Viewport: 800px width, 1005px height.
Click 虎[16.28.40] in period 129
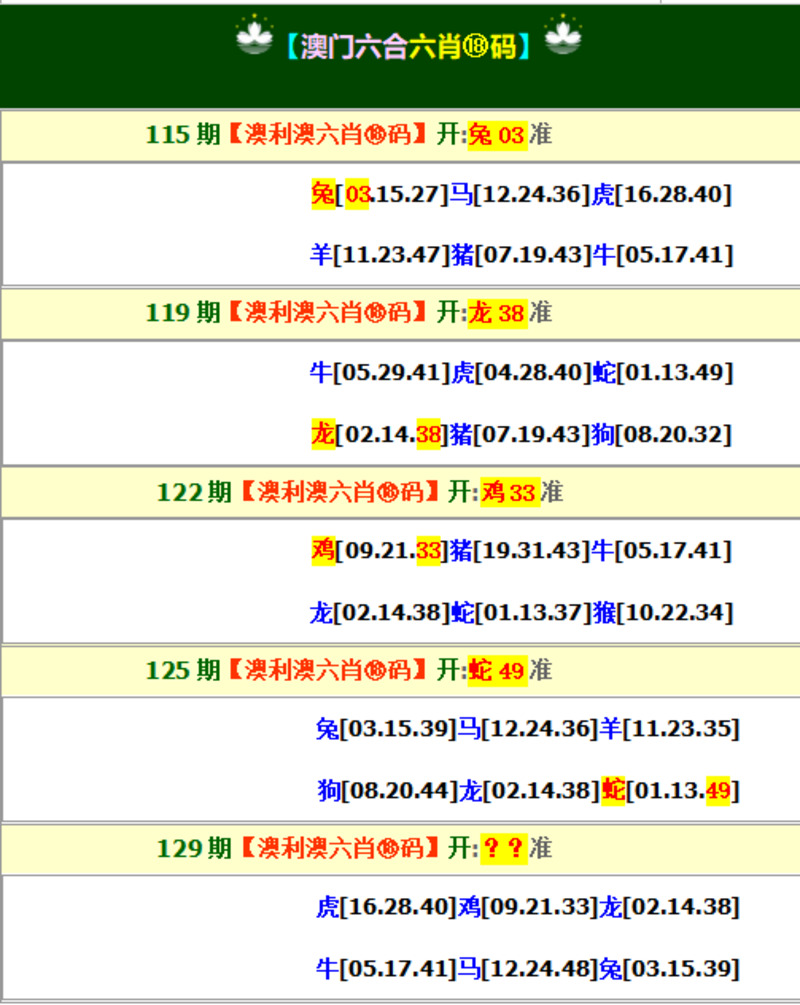(386, 907)
